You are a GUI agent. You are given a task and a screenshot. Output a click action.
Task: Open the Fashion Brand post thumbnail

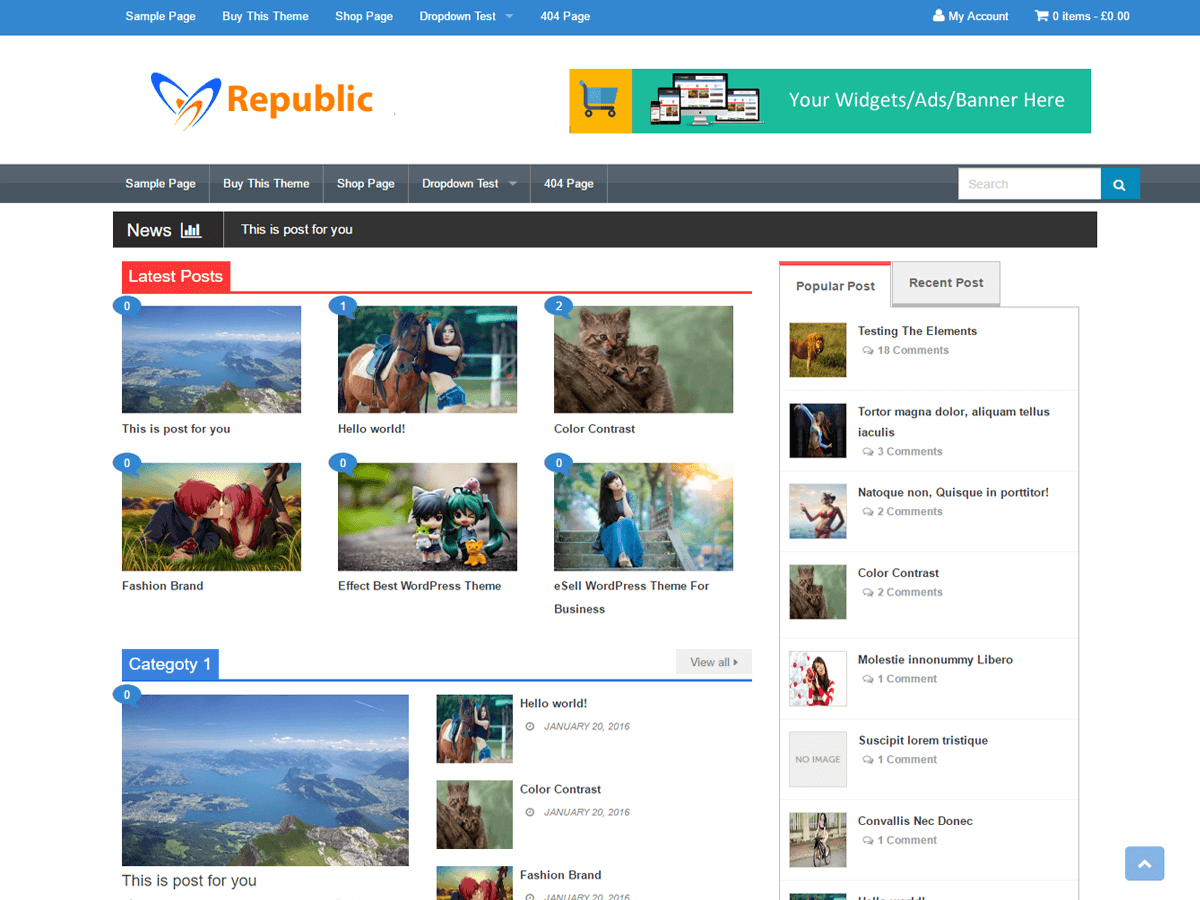coord(211,517)
